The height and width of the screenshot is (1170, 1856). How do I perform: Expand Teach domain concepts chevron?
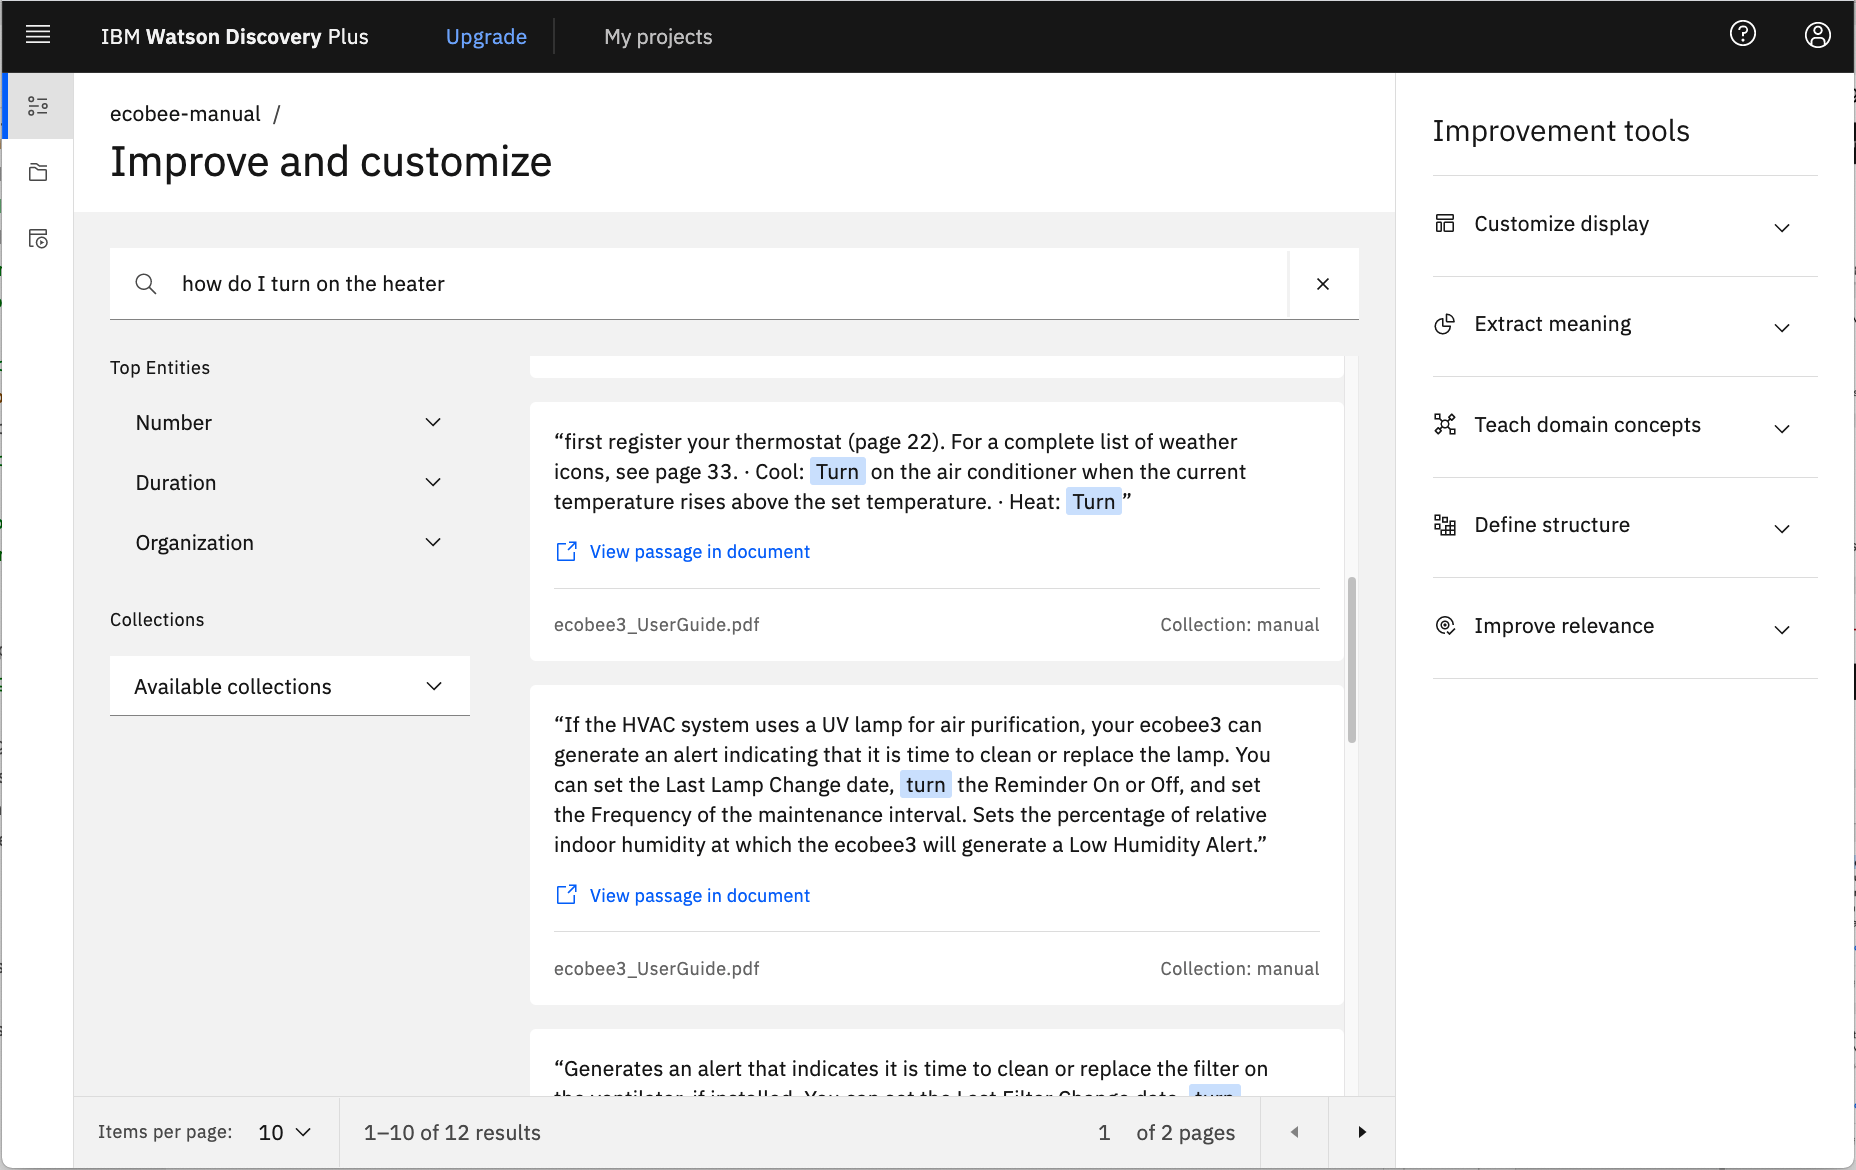pos(1782,428)
